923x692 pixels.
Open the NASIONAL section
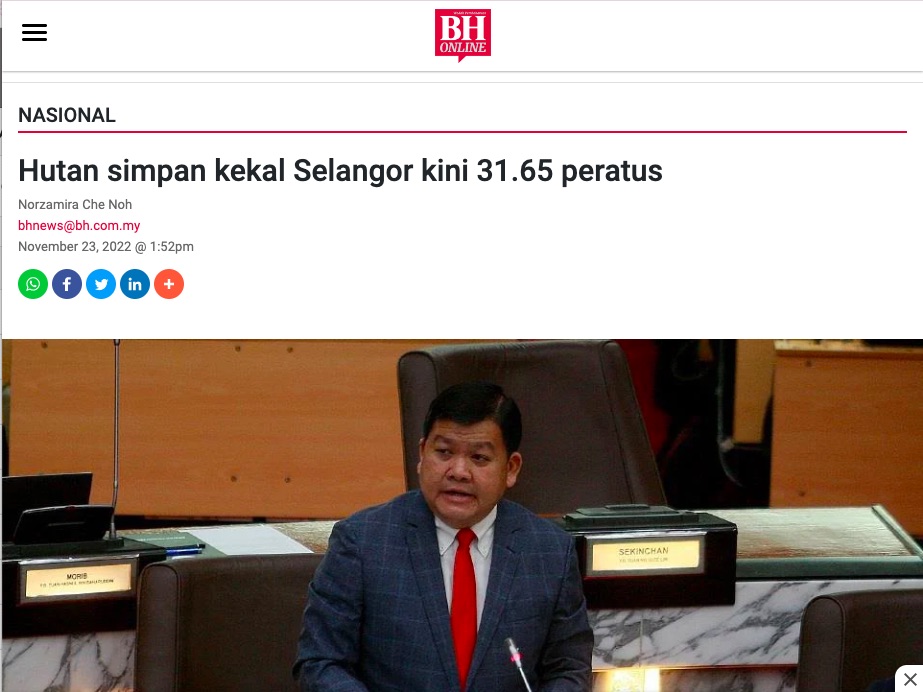point(67,115)
